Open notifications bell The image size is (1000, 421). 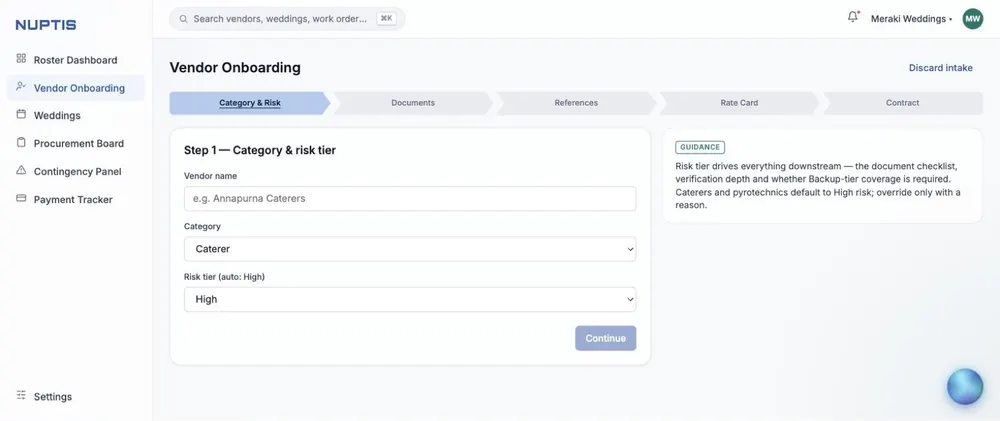pos(853,17)
